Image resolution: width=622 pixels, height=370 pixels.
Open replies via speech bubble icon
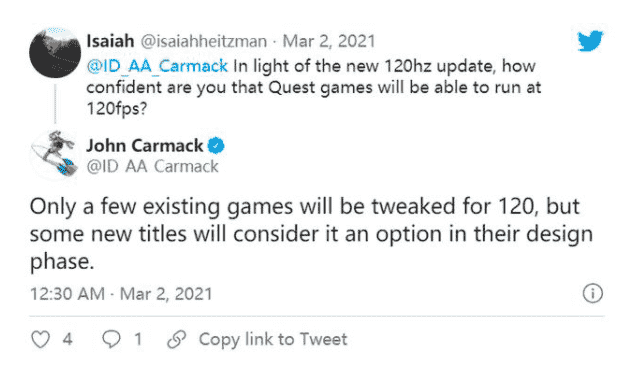(111, 339)
